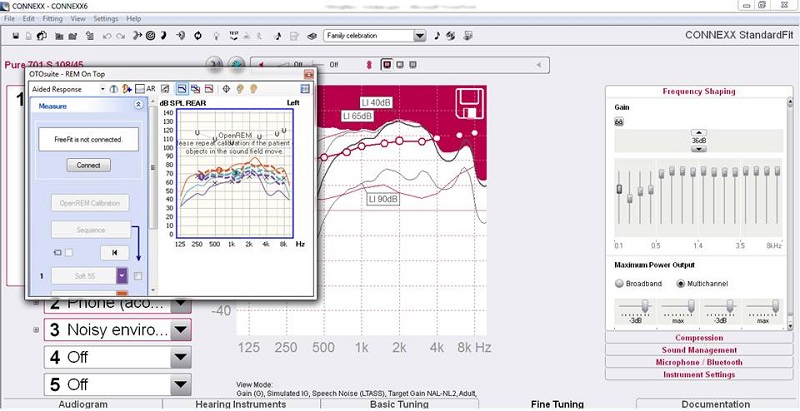Click the Sequence button
The image size is (800, 411).
coord(91,230)
